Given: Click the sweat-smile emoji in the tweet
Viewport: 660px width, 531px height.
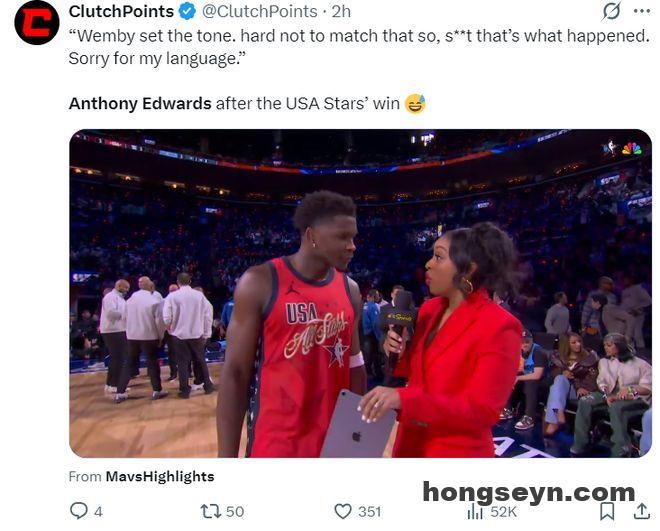Looking at the screenshot, I should point(415,104).
